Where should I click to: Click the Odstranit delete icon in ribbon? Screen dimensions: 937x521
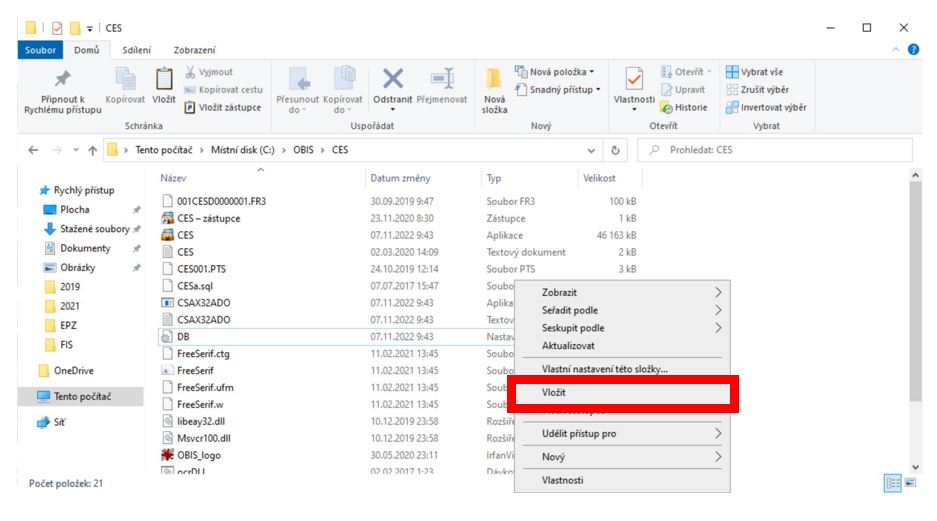[393, 79]
